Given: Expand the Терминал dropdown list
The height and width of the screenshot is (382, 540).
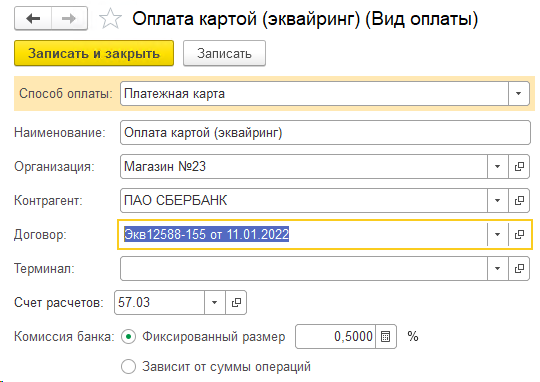Looking at the screenshot, I should point(498,268).
